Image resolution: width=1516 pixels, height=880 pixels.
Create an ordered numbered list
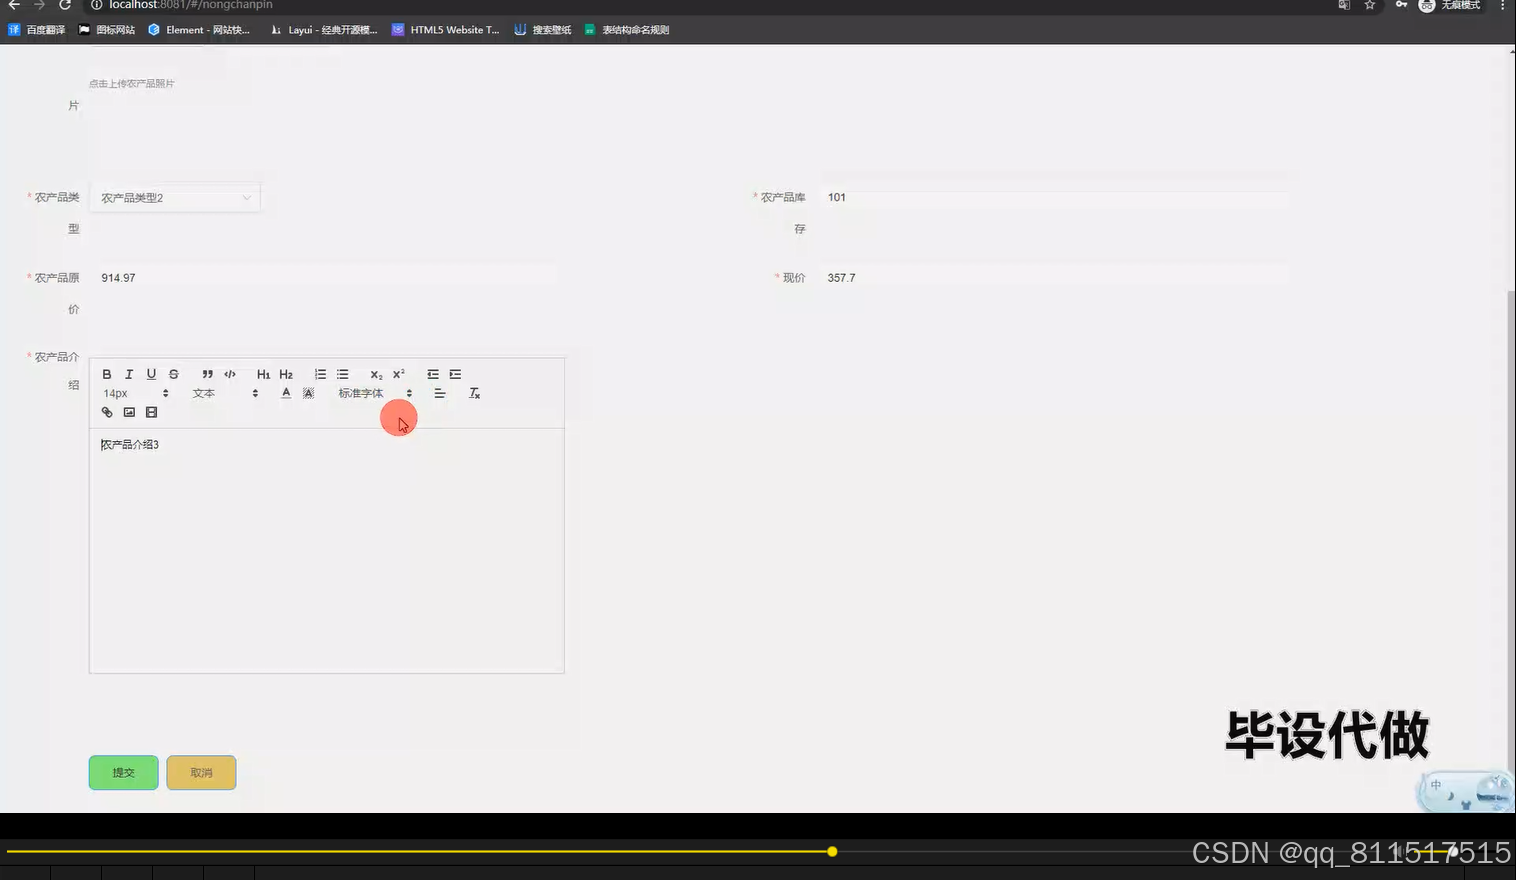pos(320,374)
